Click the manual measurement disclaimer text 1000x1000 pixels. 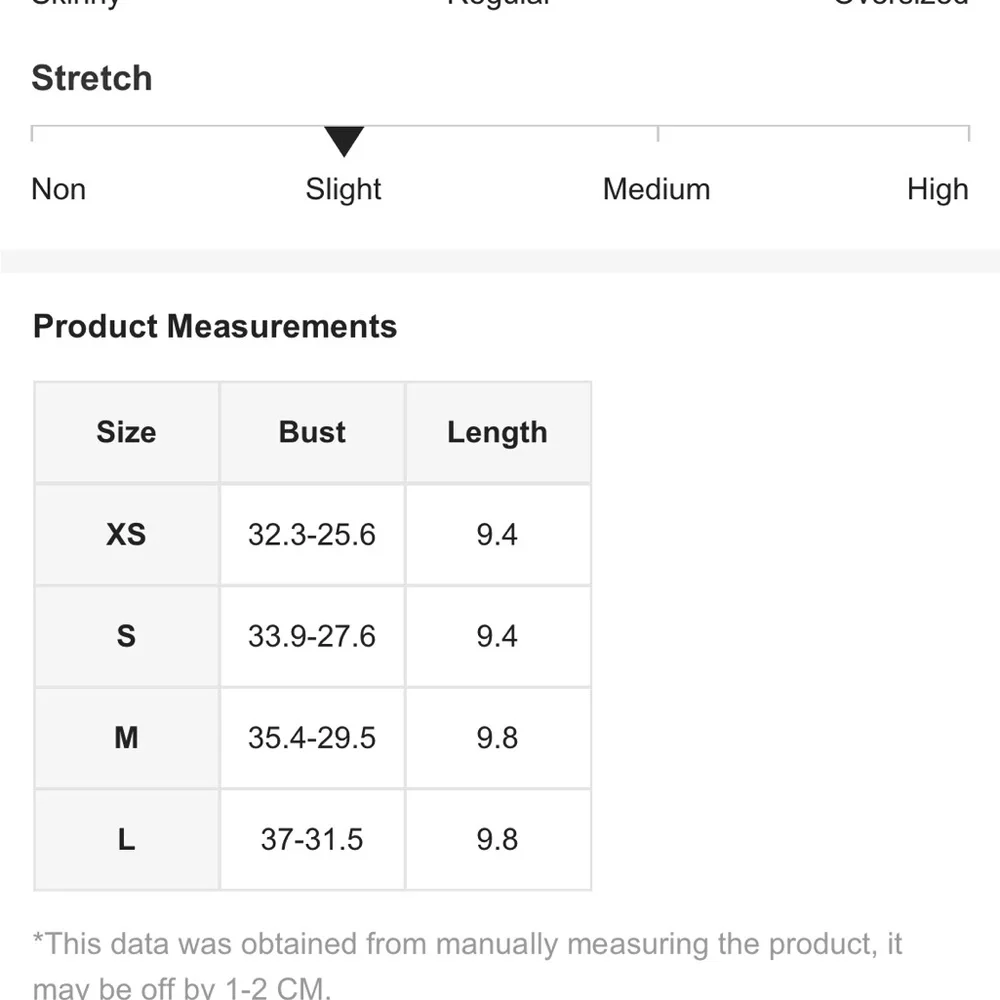coord(467,944)
